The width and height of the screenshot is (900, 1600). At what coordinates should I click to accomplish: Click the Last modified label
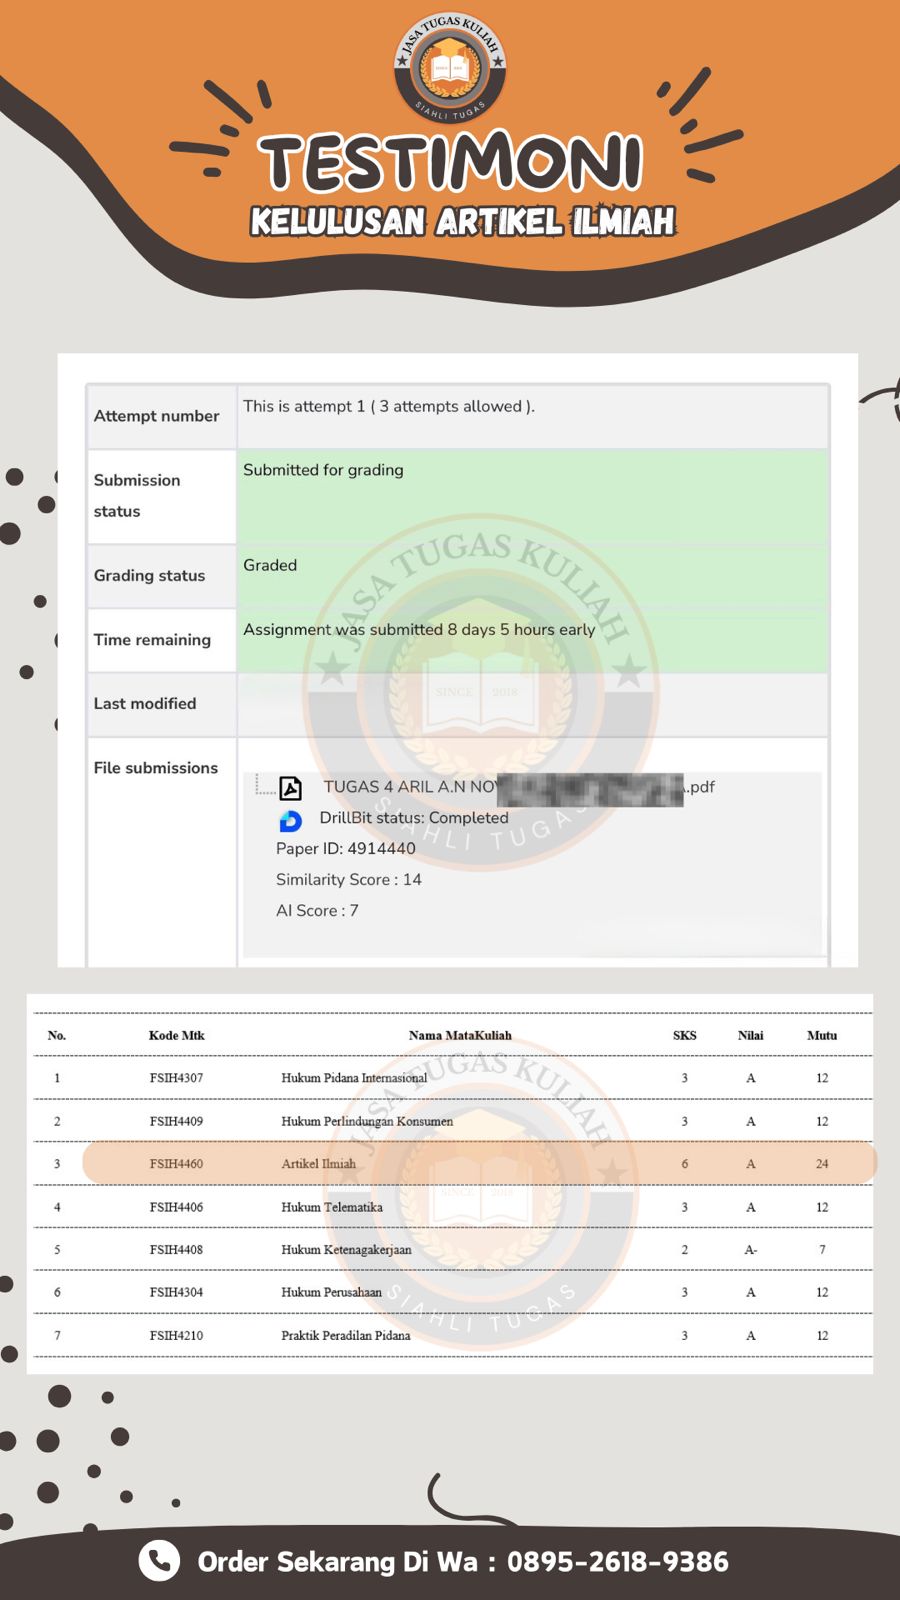tap(145, 704)
